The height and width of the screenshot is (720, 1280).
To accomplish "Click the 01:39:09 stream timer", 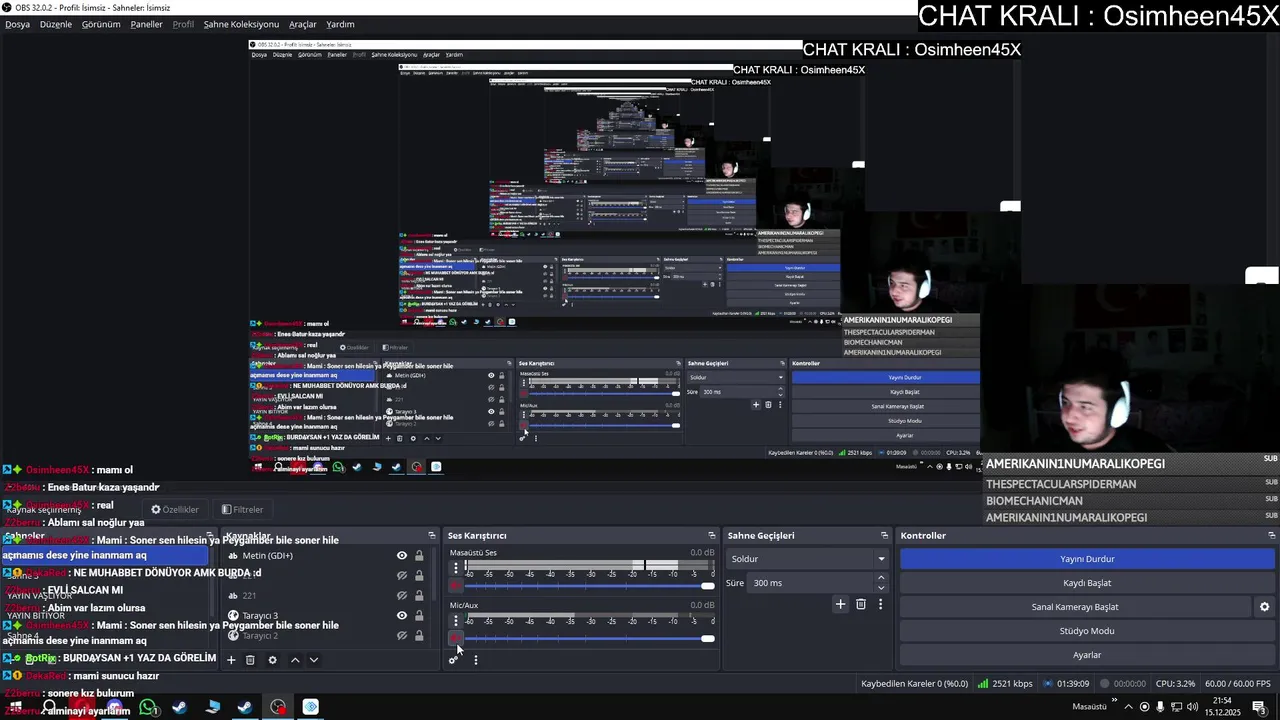I will click(x=1065, y=684).
